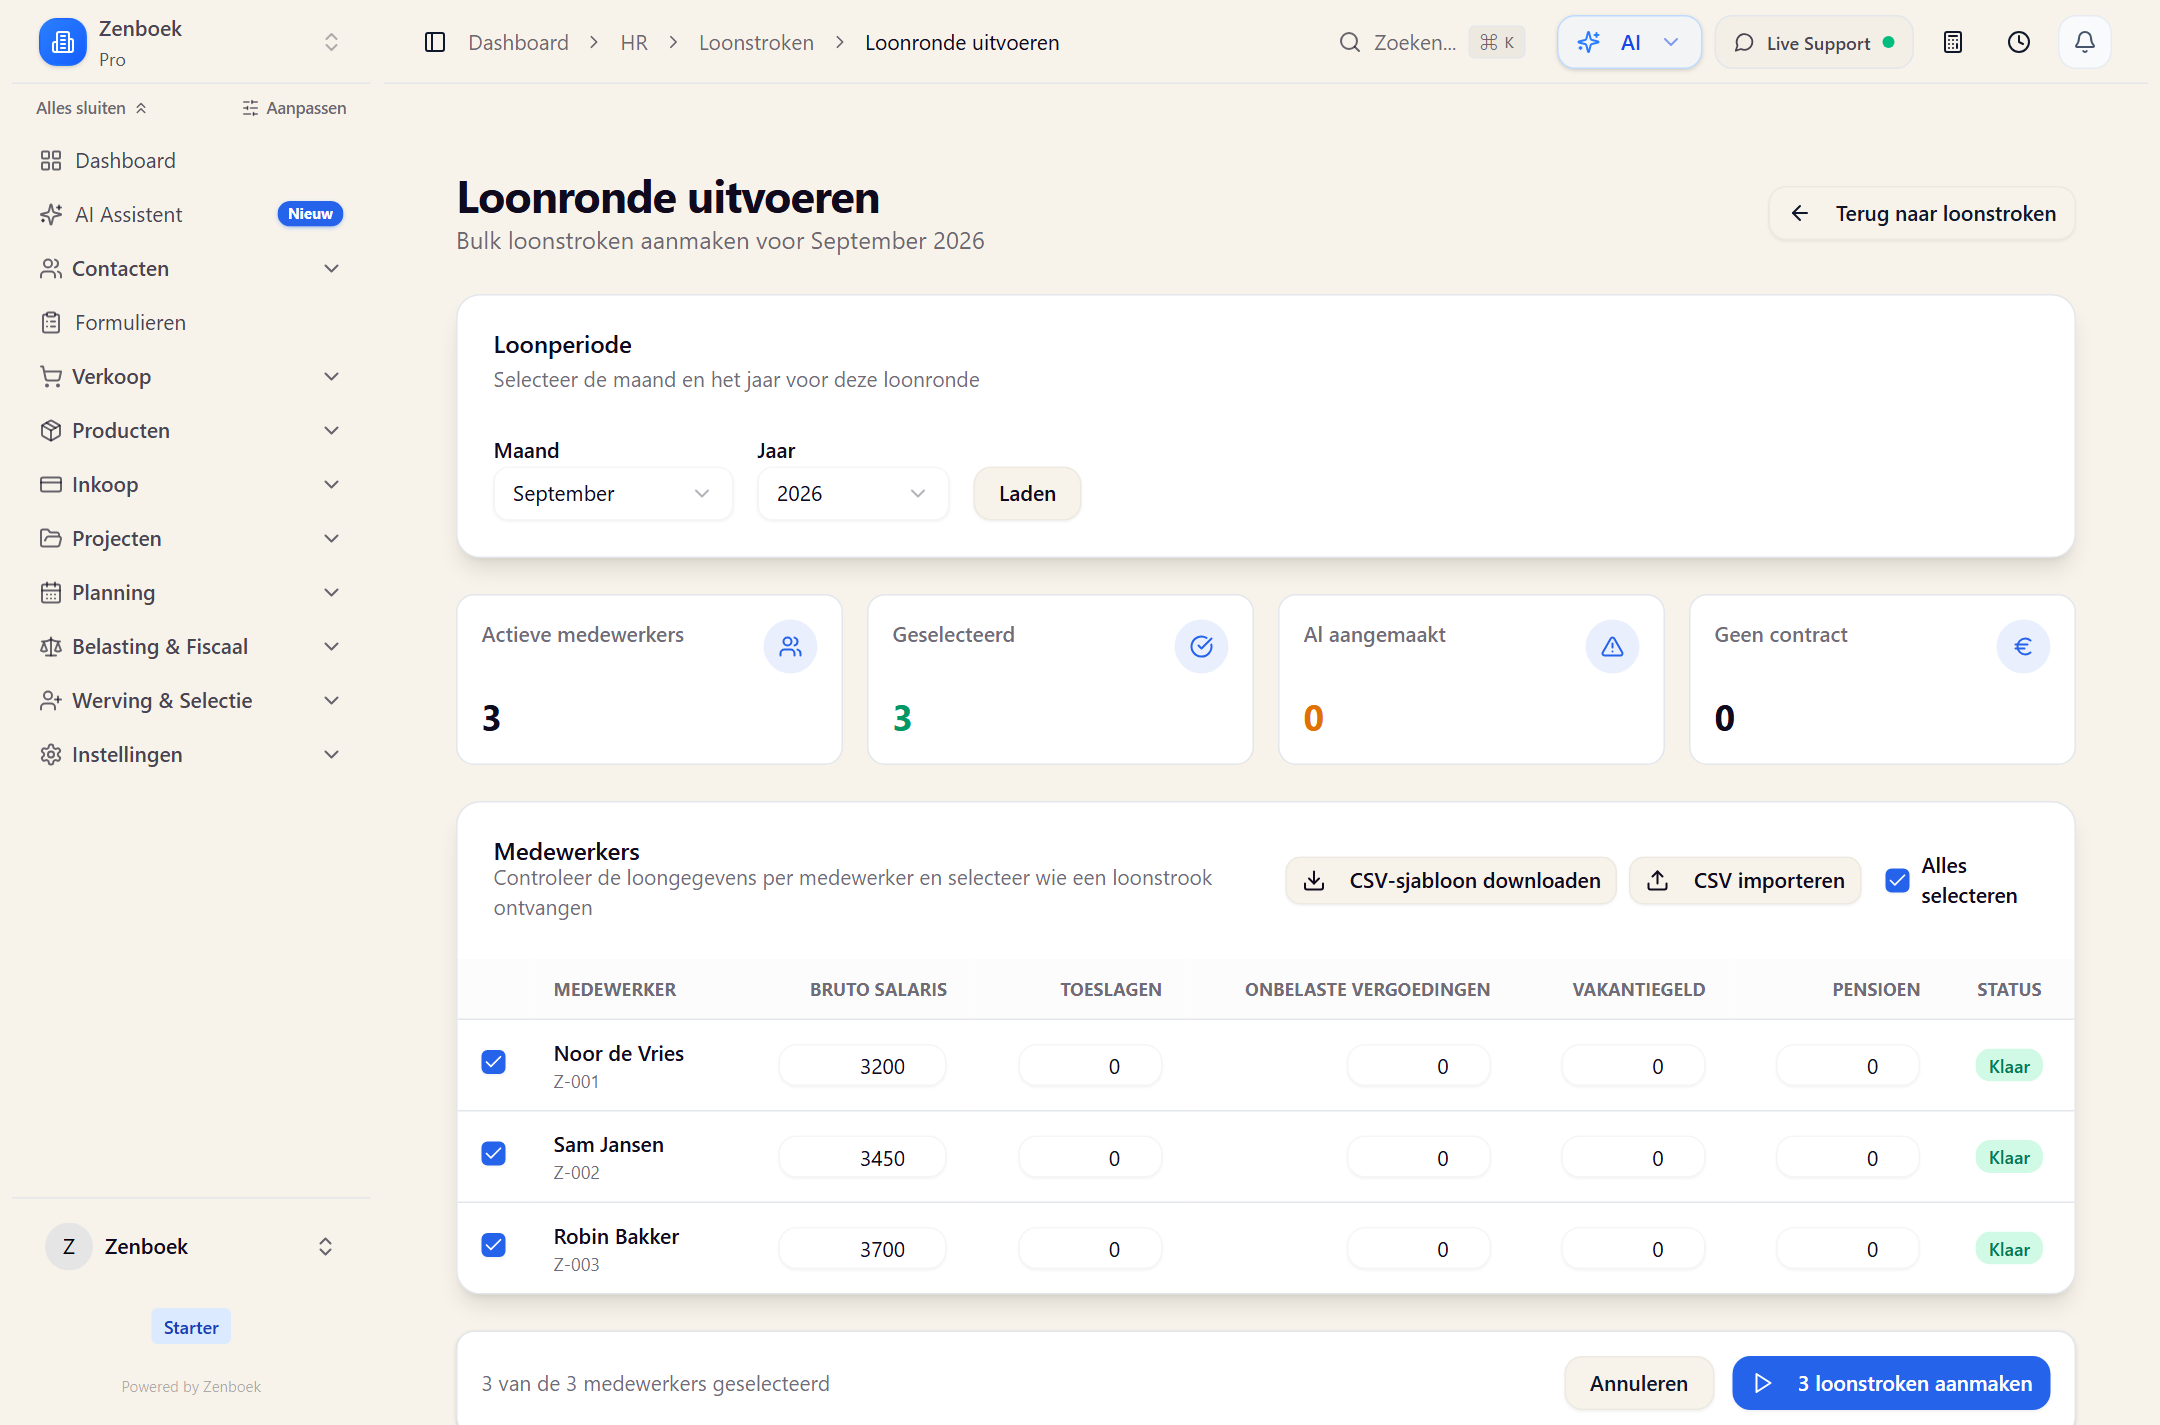This screenshot has height=1425, width=2160.
Task: Click Terug naar loonstroken button
Action: [1921, 213]
